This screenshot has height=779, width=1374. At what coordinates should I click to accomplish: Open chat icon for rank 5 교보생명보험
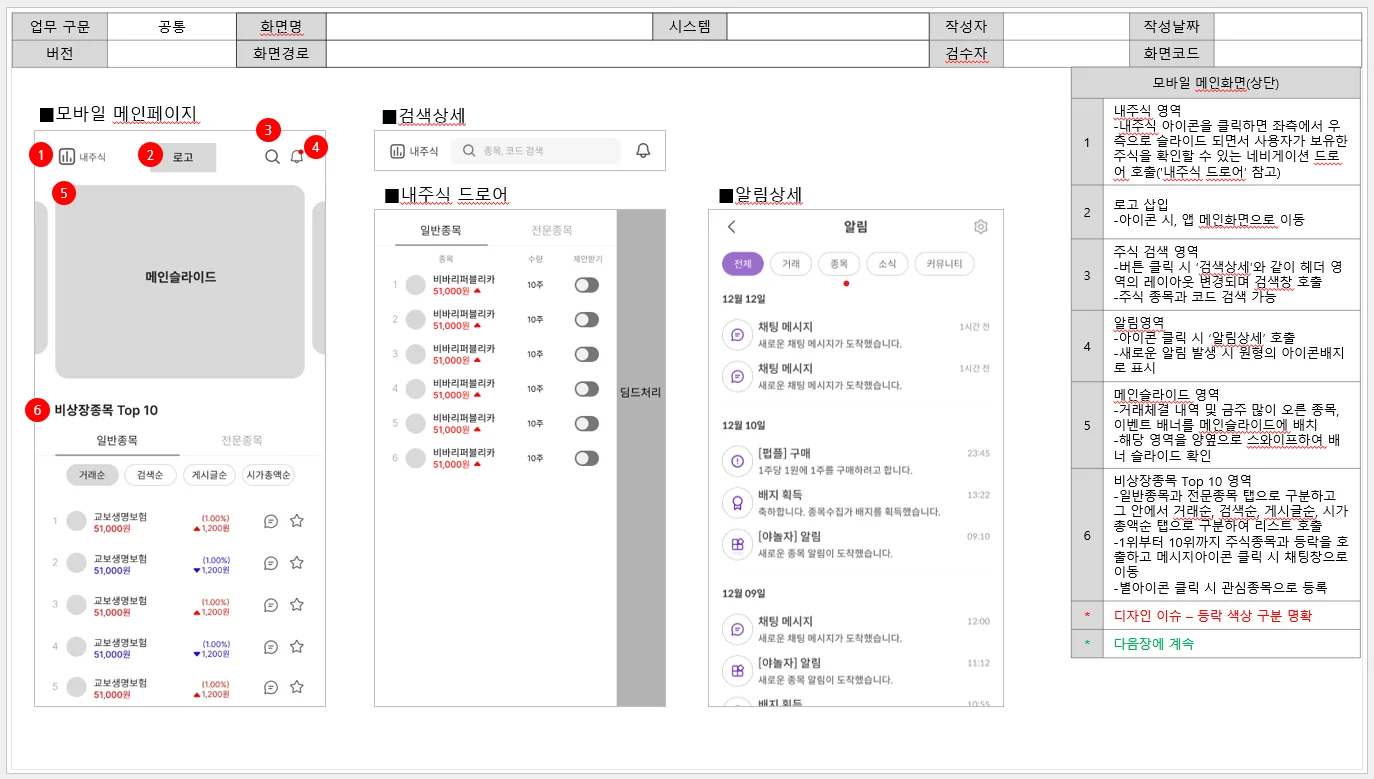(x=271, y=687)
